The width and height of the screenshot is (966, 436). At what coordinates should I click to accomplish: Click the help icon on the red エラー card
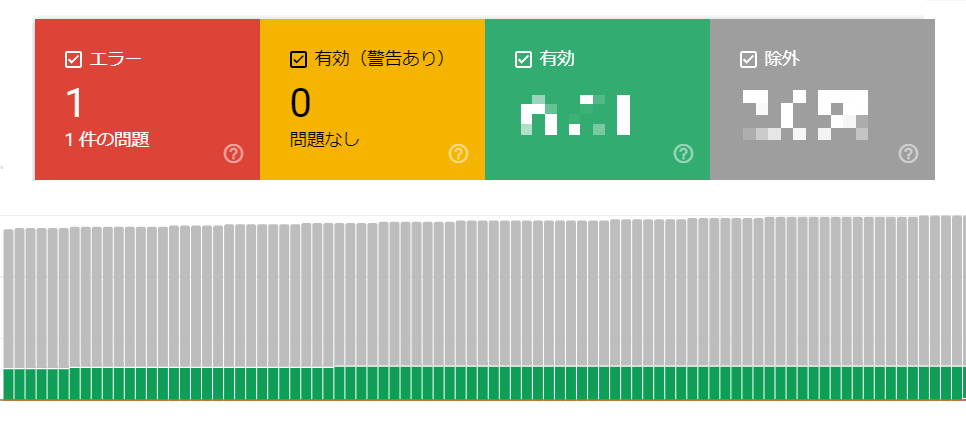(233, 154)
